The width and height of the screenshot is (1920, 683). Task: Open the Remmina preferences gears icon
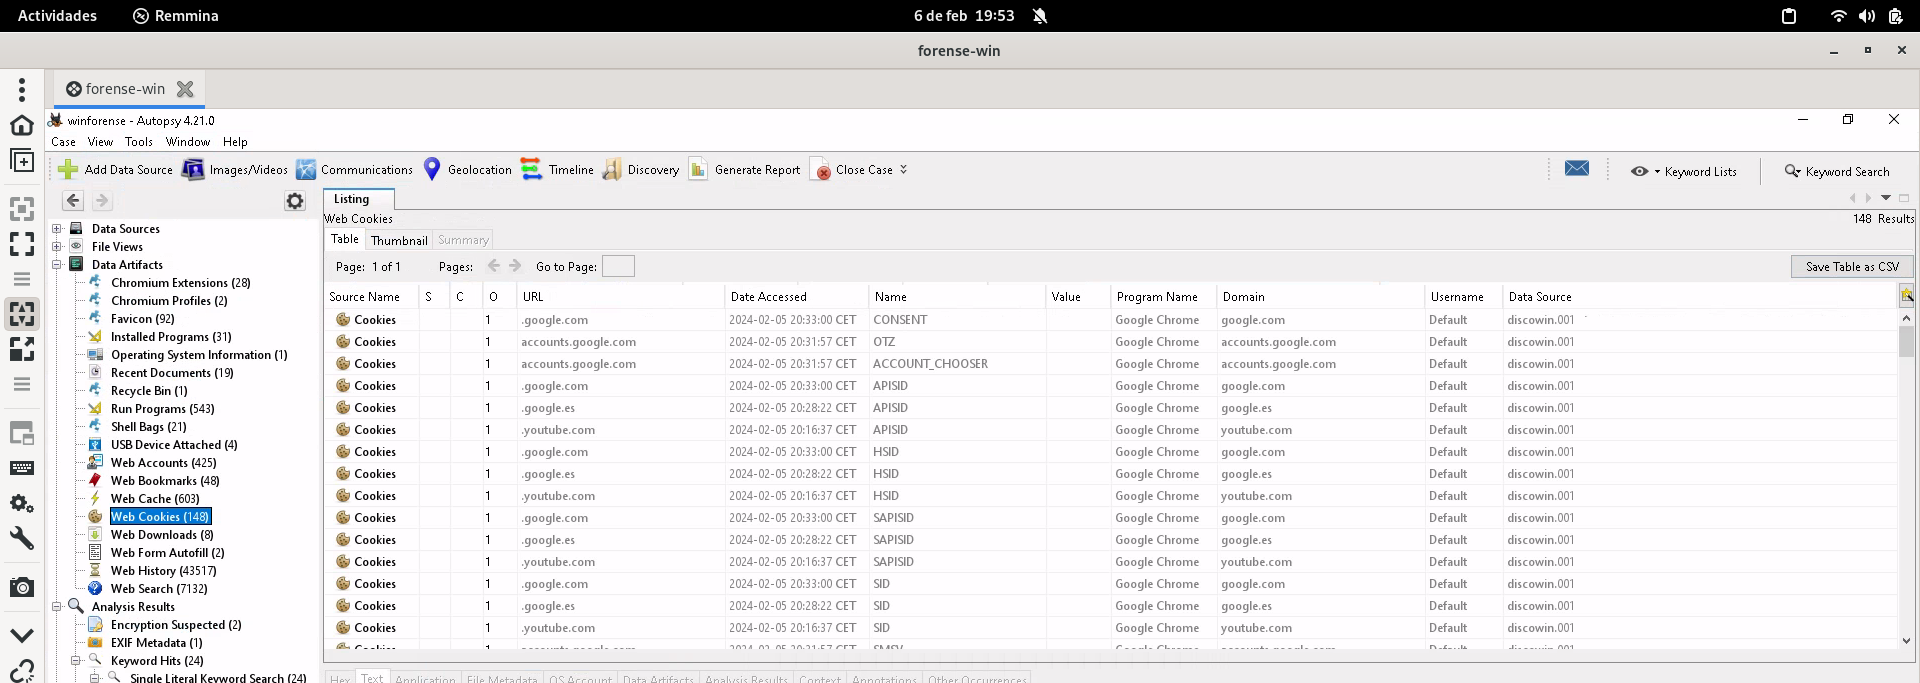[x=22, y=504]
